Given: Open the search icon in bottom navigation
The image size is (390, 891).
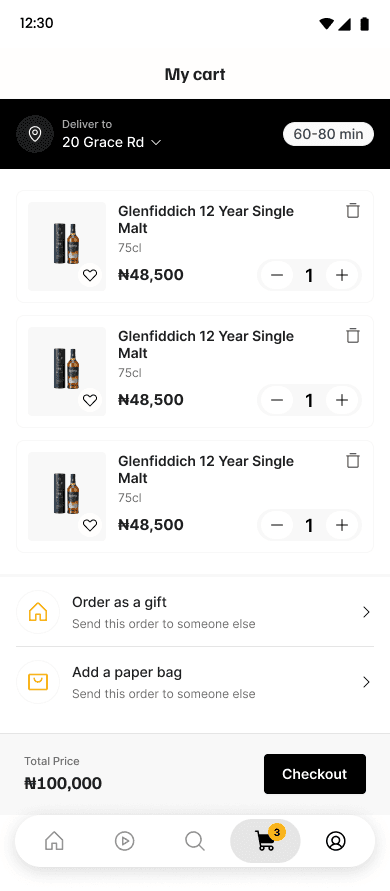Looking at the screenshot, I should point(195,840).
